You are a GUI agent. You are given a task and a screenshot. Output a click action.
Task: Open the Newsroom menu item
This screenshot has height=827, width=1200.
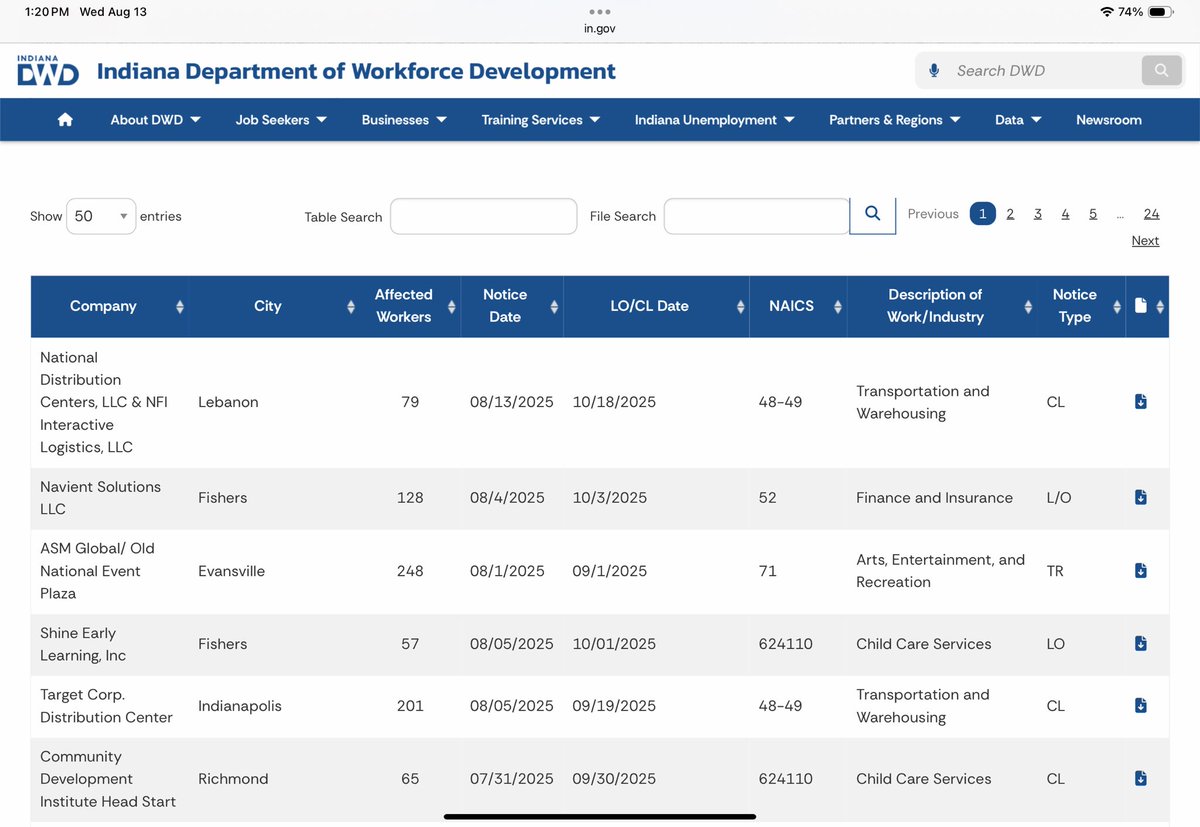1108,120
